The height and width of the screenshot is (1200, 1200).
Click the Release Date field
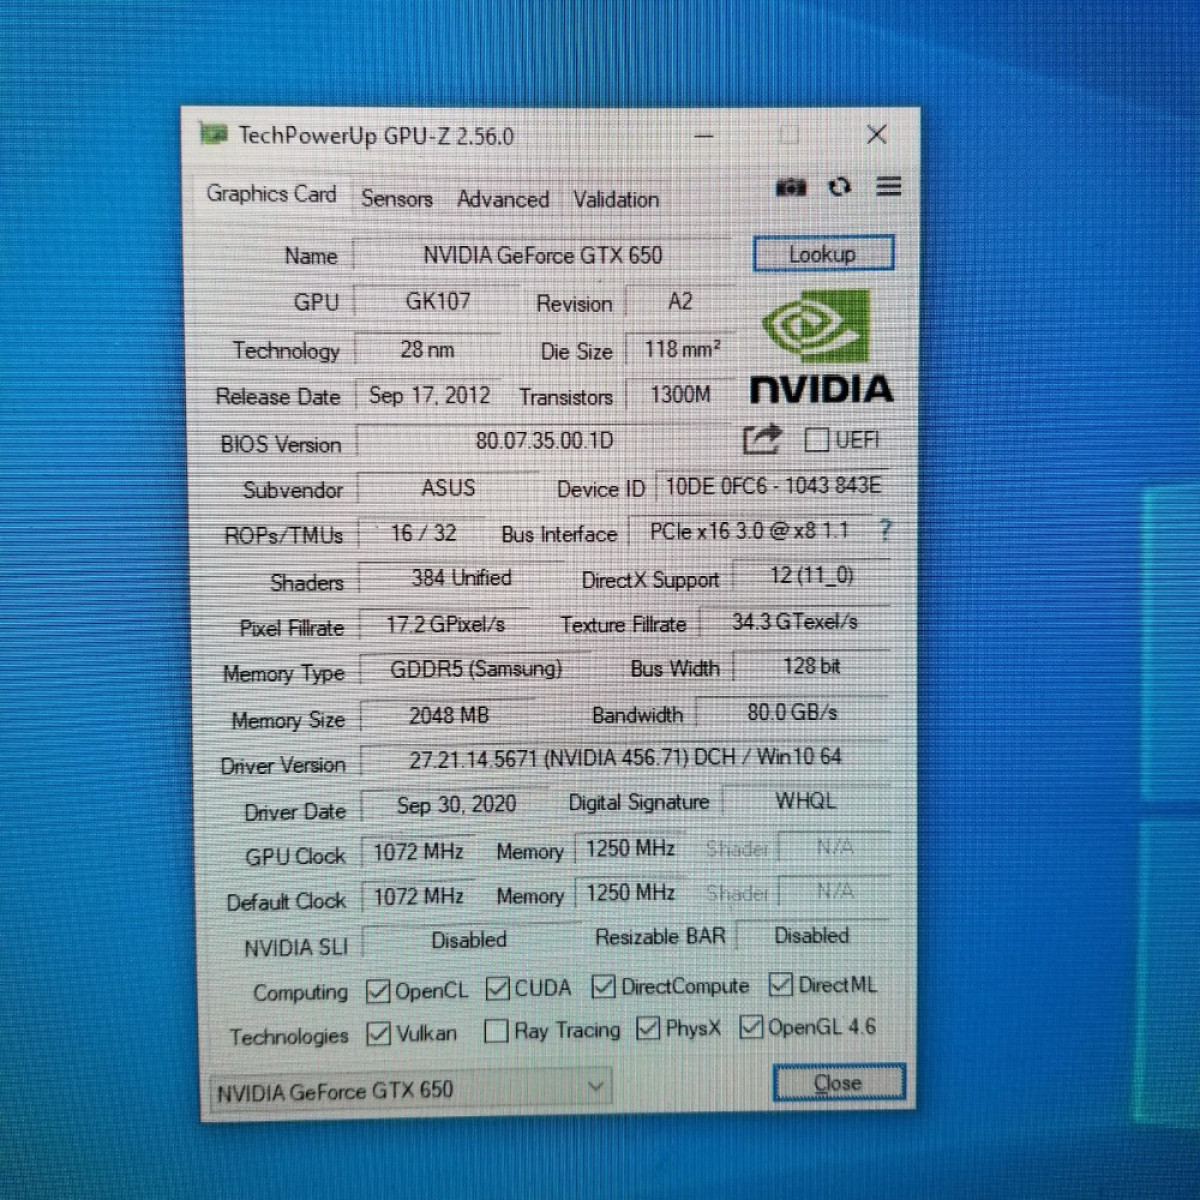(x=430, y=396)
